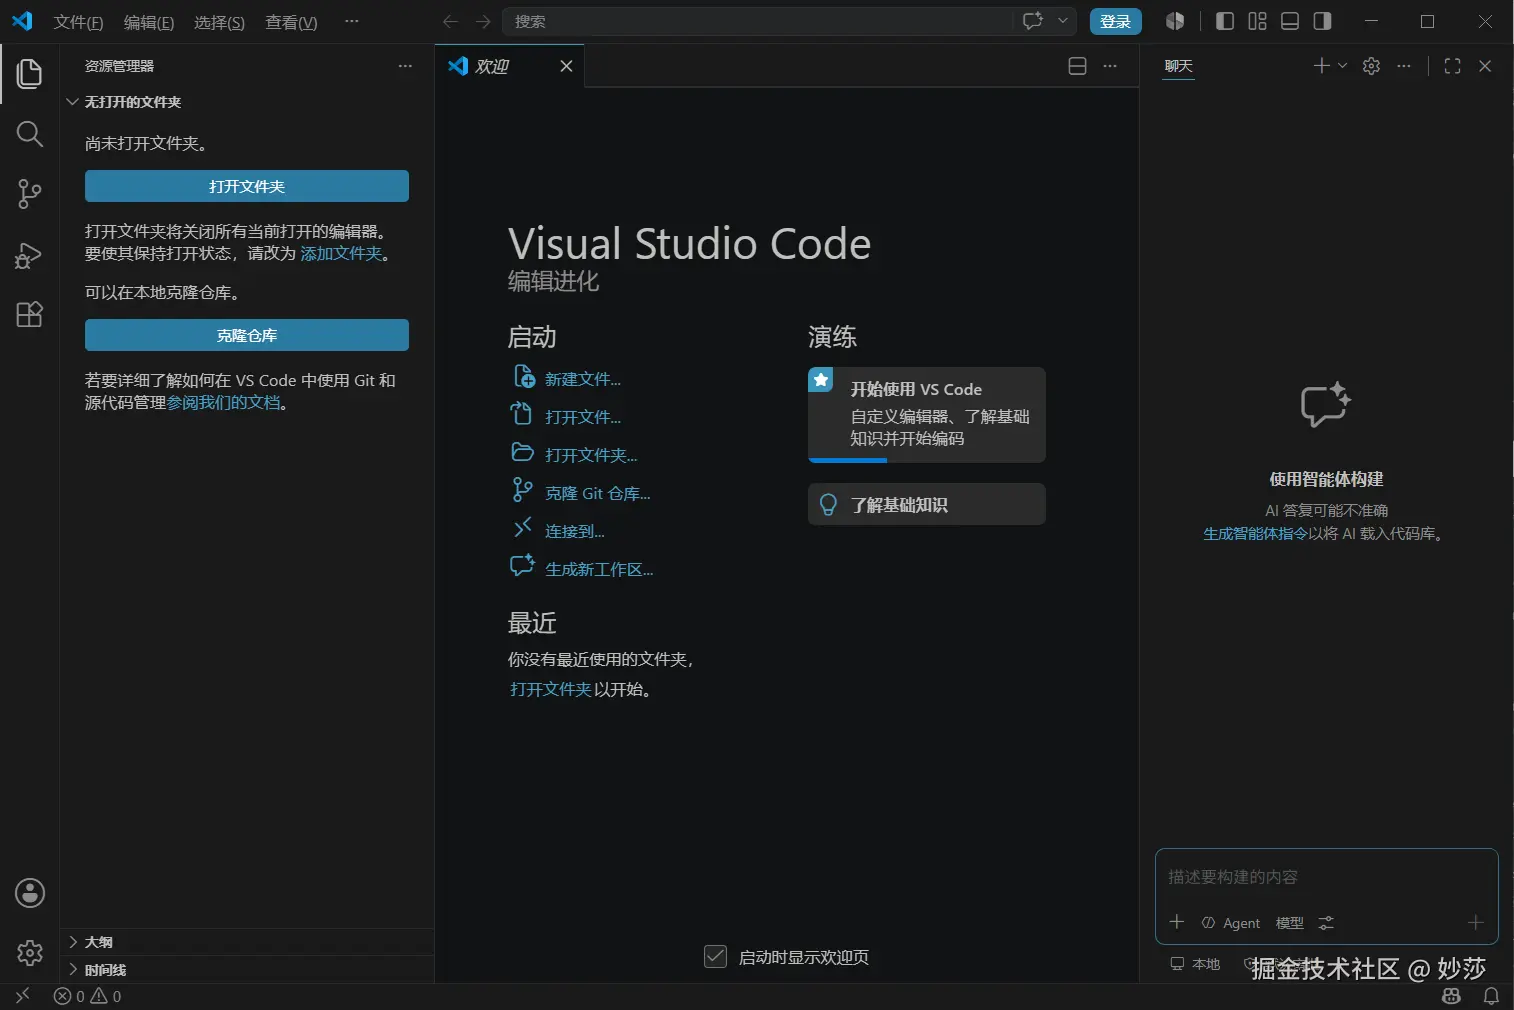Toggle the bottom panel visibility
Screen dimensions: 1514x1010
click(x=1290, y=21)
